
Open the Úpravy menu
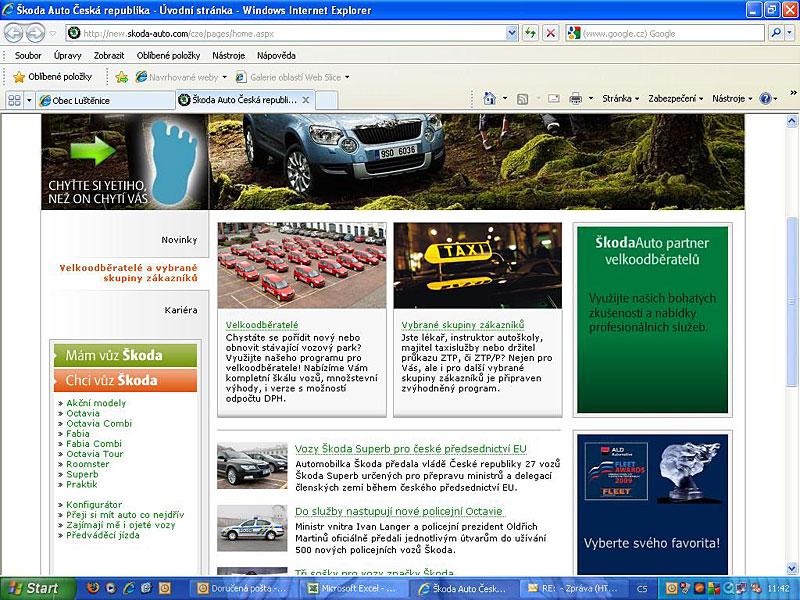point(67,55)
